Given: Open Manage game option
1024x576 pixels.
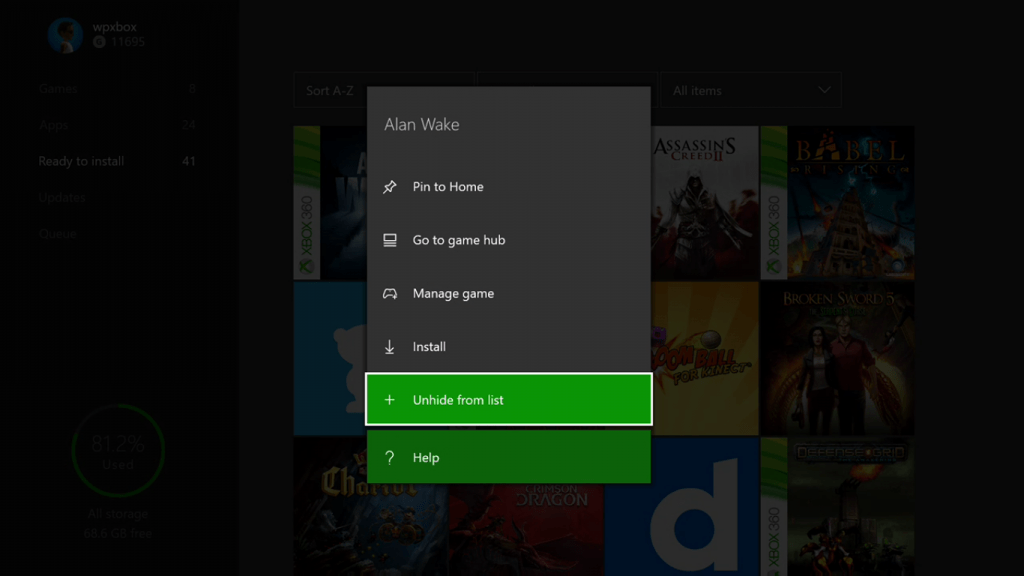Looking at the screenshot, I should click(x=509, y=294).
